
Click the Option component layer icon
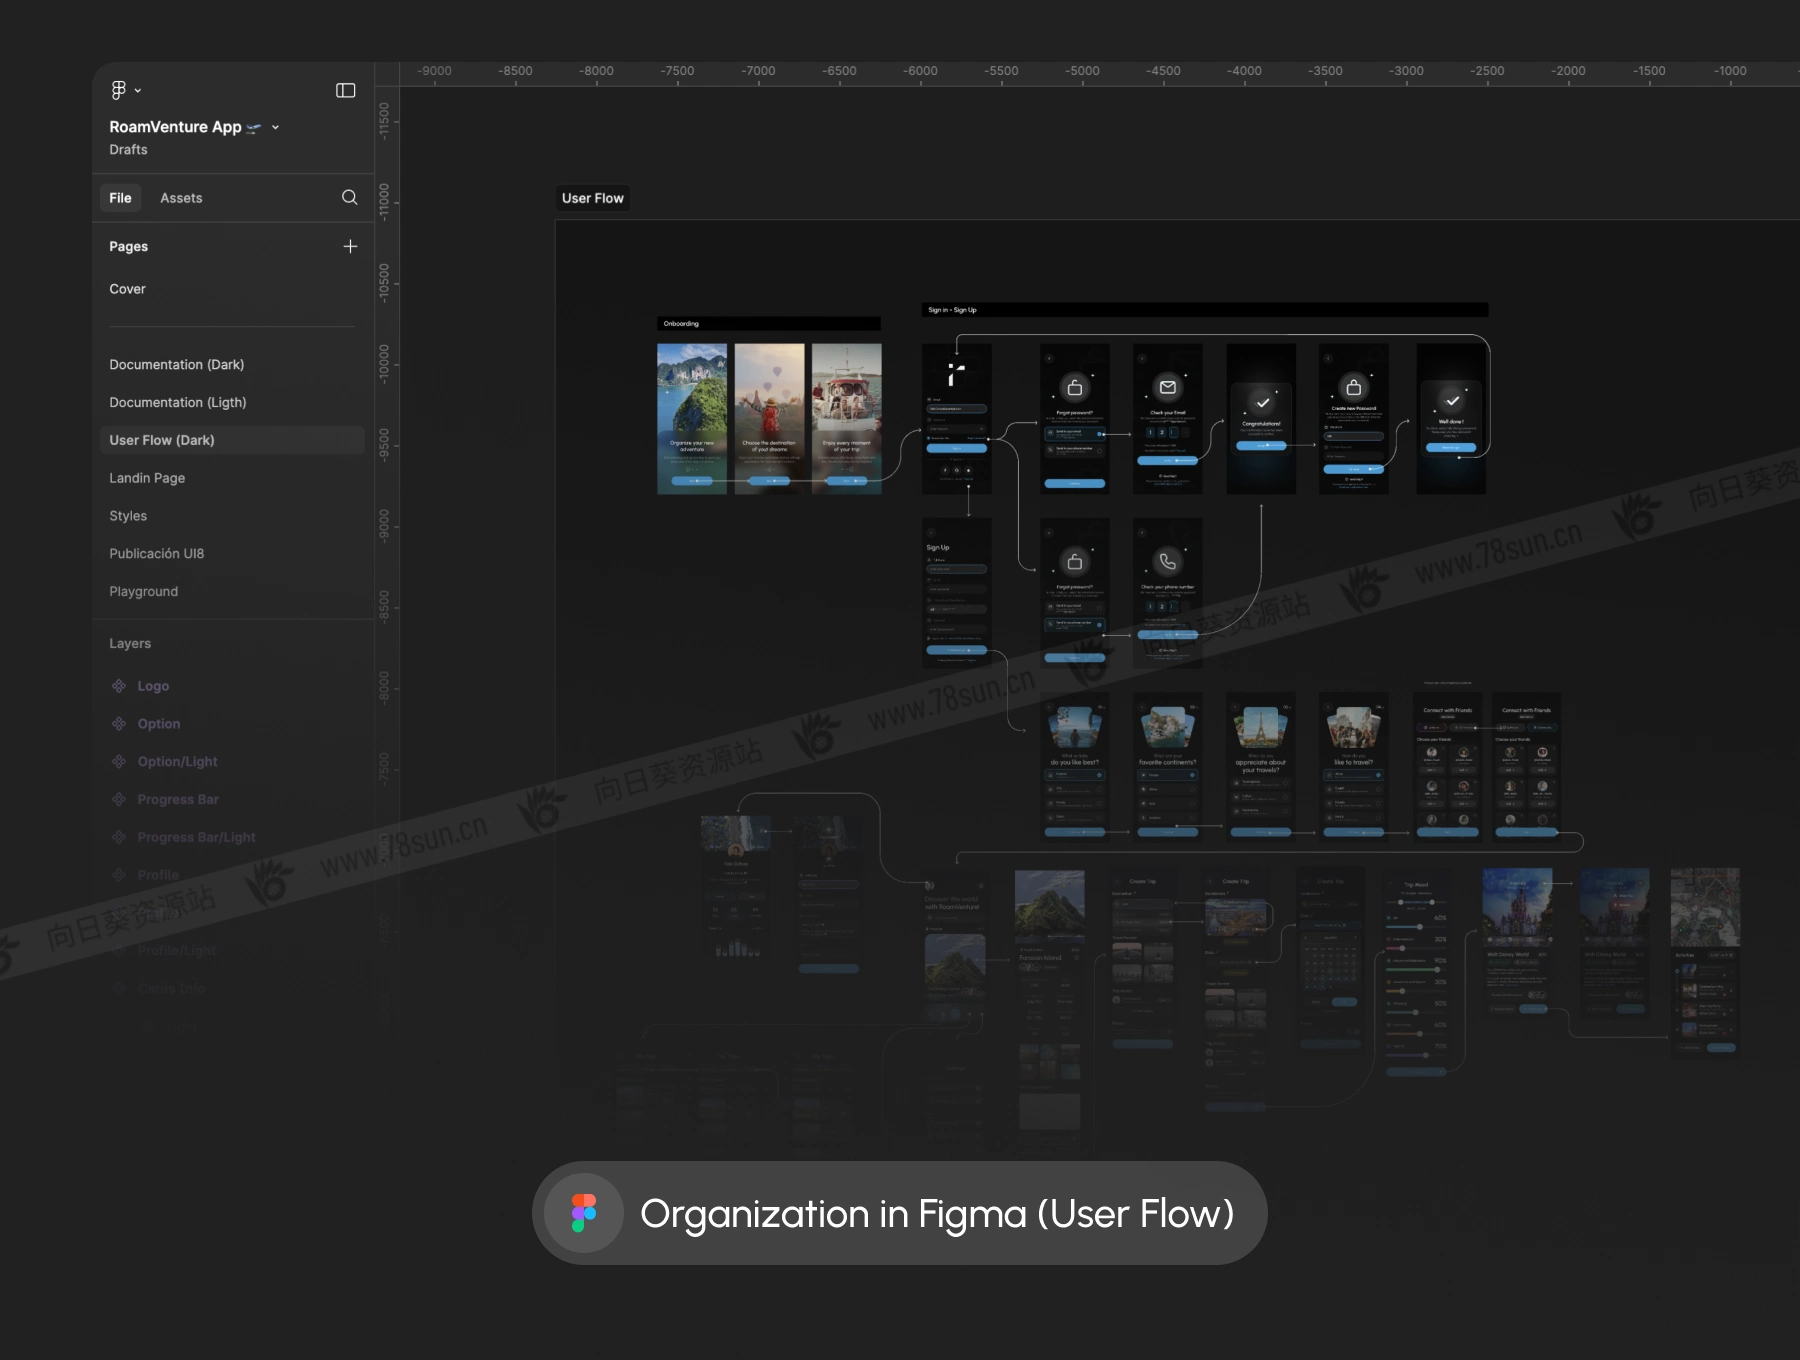coord(119,724)
